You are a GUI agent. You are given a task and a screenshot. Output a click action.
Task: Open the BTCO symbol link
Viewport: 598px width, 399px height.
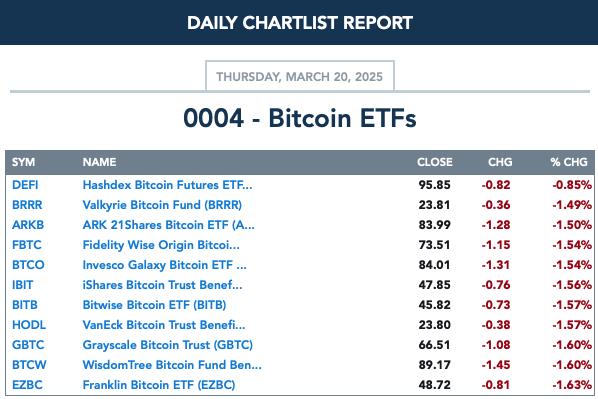click(x=28, y=265)
